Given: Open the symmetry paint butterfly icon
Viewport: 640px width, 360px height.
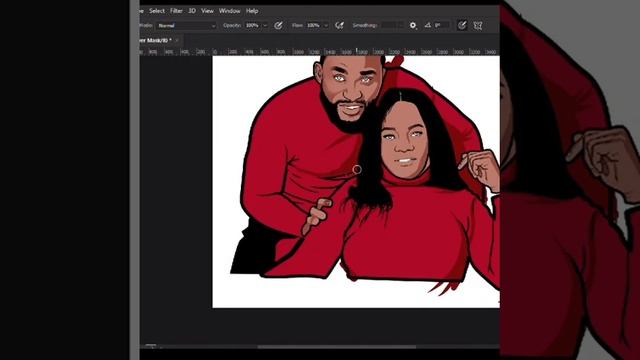Looking at the screenshot, I should point(478,25).
